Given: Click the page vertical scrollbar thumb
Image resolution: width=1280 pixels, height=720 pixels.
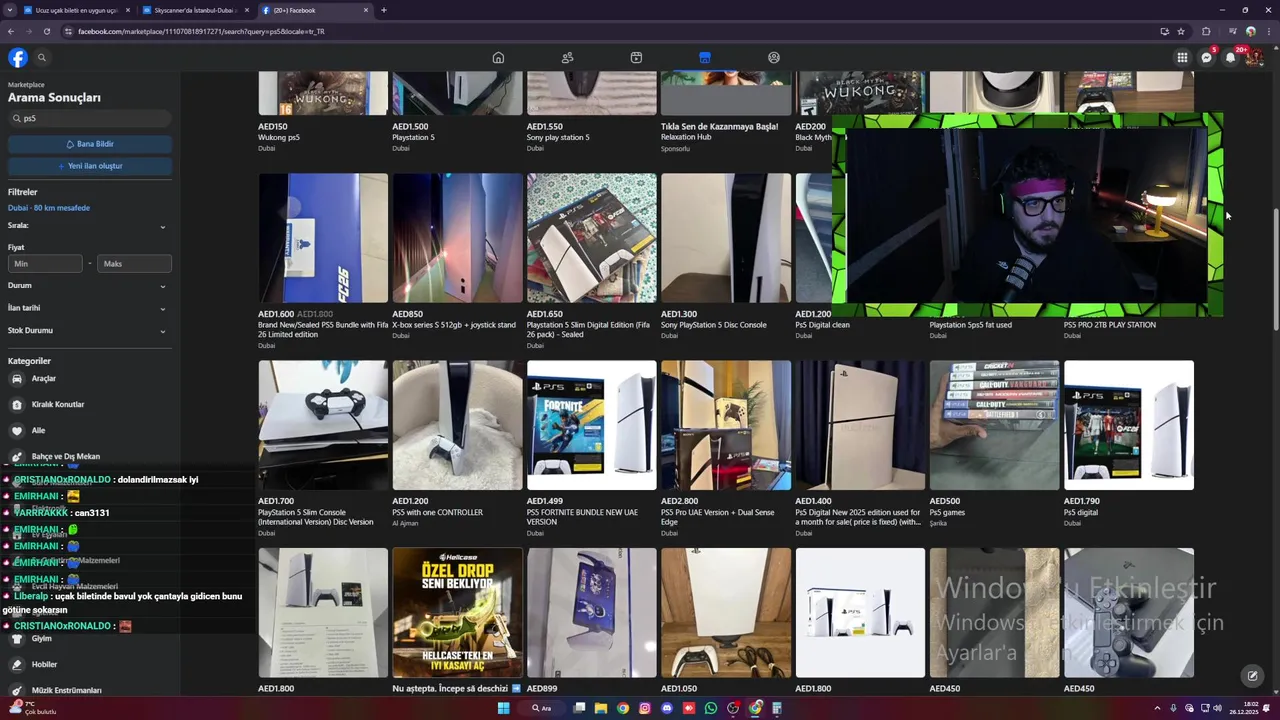Looking at the screenshot, I should point(1274,268).
